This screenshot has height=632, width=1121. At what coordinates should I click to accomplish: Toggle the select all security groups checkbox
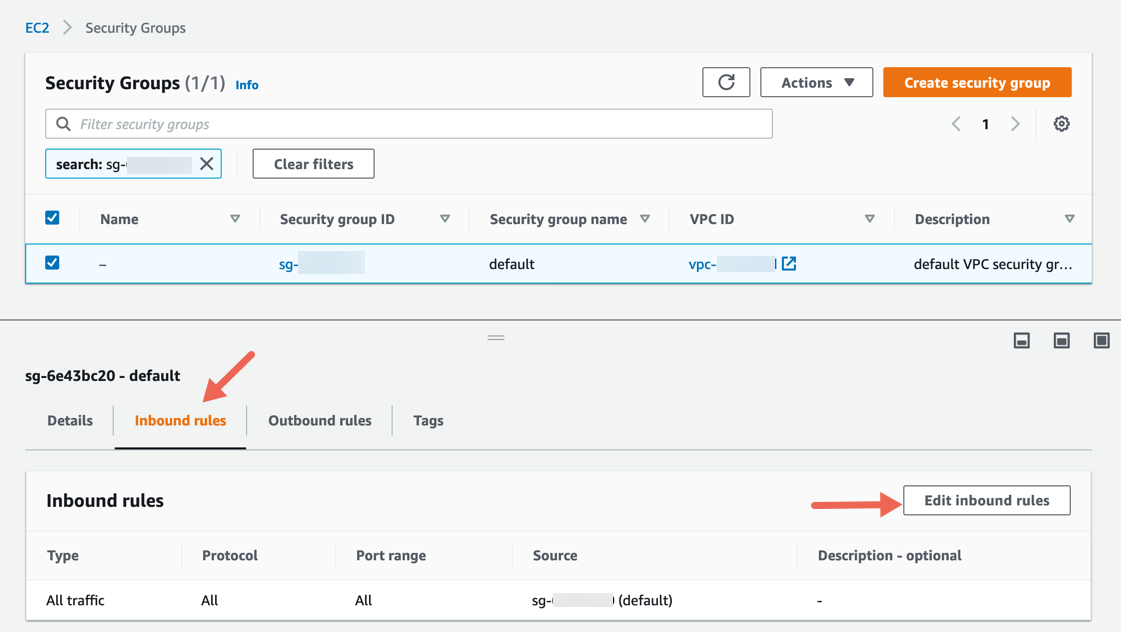(52, 218)
